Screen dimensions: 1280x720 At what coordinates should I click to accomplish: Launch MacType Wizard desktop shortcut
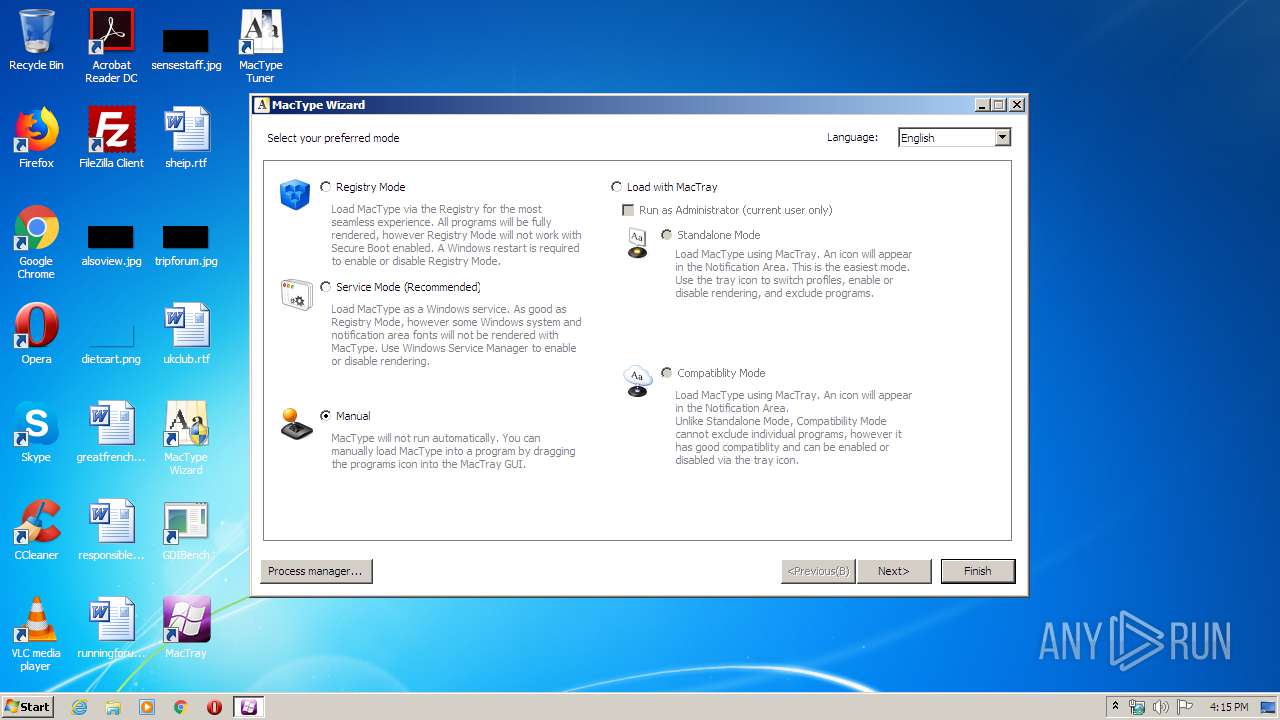[x=186, y=438]
